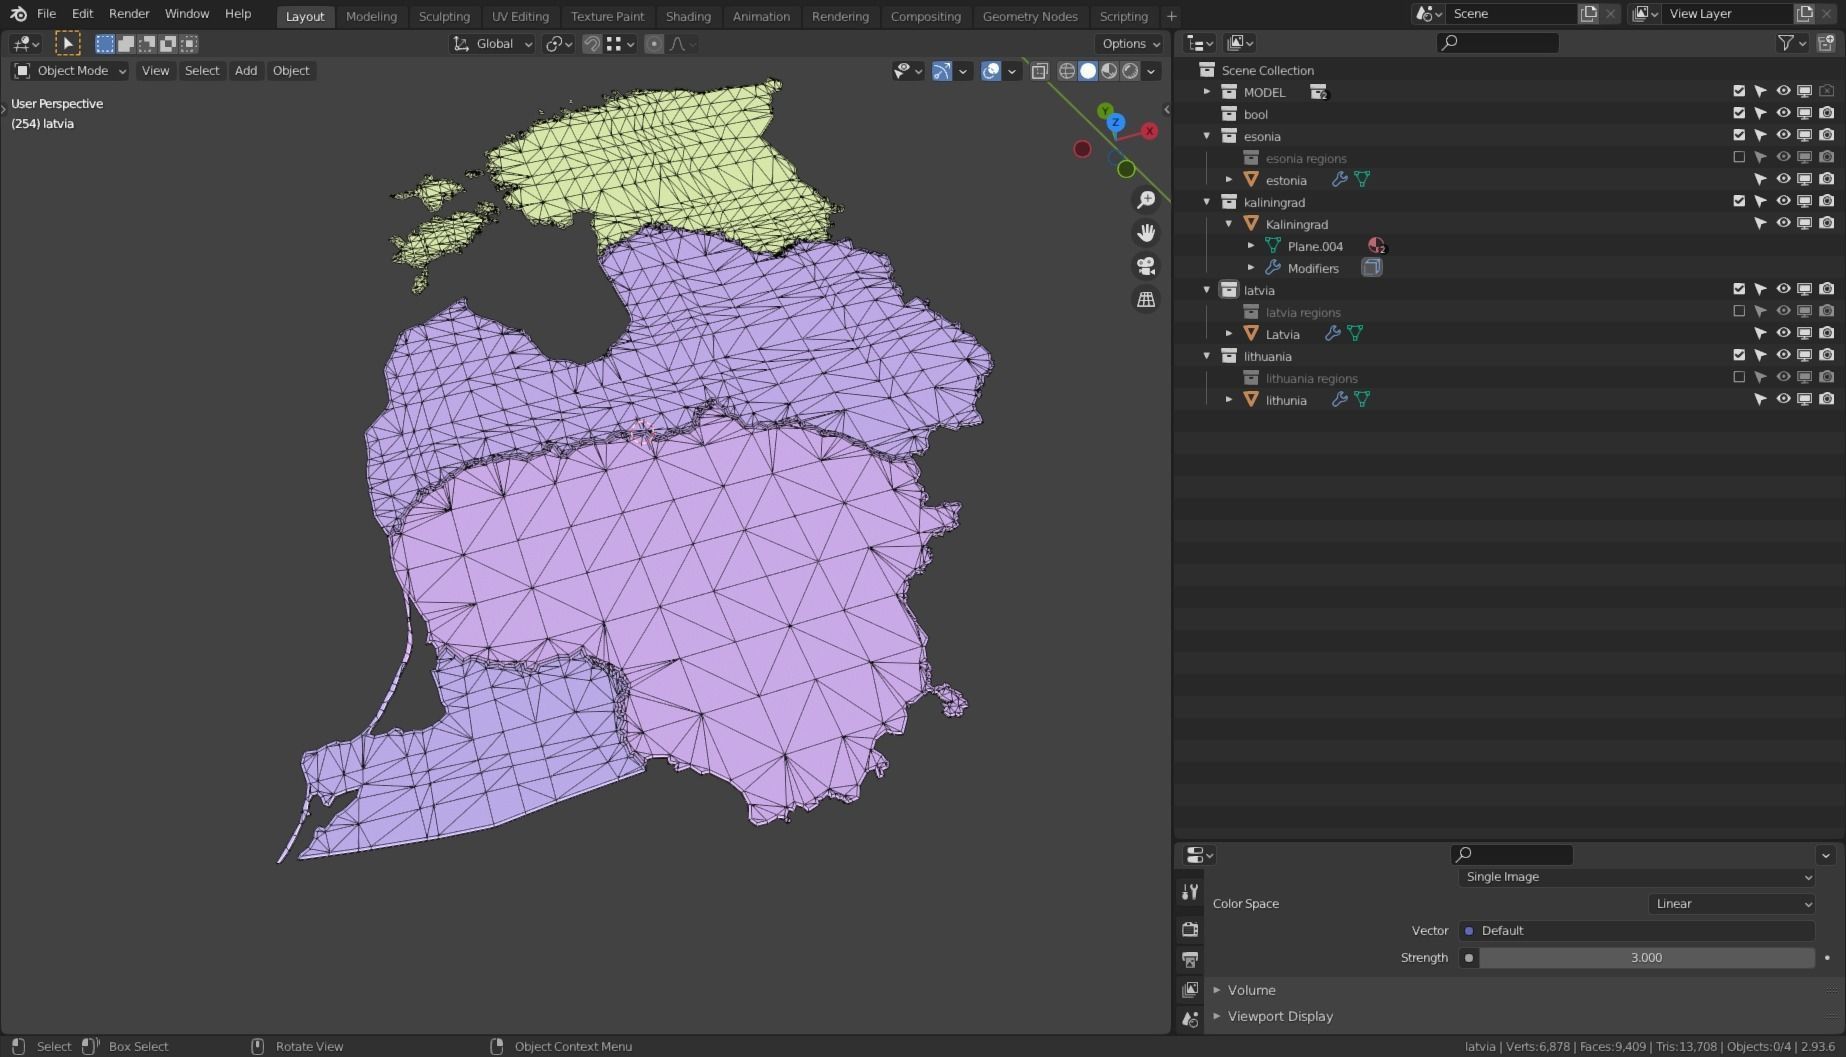The image size is (1846, 1057).
Task: Switch perspective/orthographic with the grid gizmo
Action: point(1146,299)
